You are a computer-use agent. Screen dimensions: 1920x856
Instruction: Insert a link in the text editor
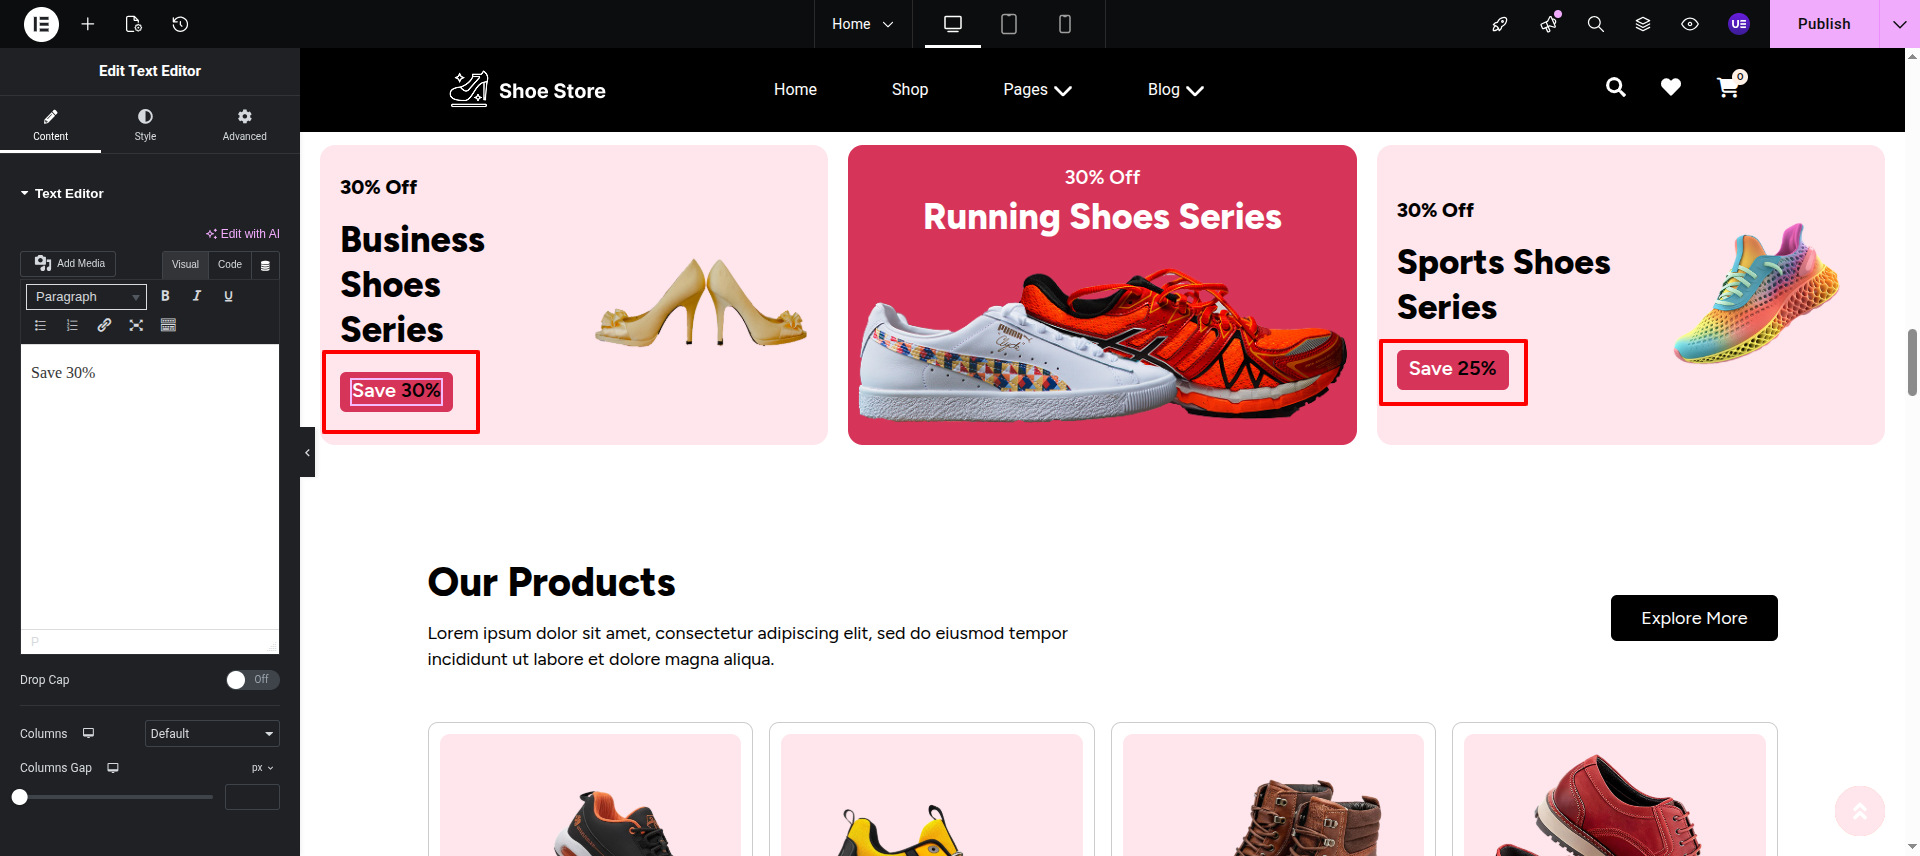104,325
